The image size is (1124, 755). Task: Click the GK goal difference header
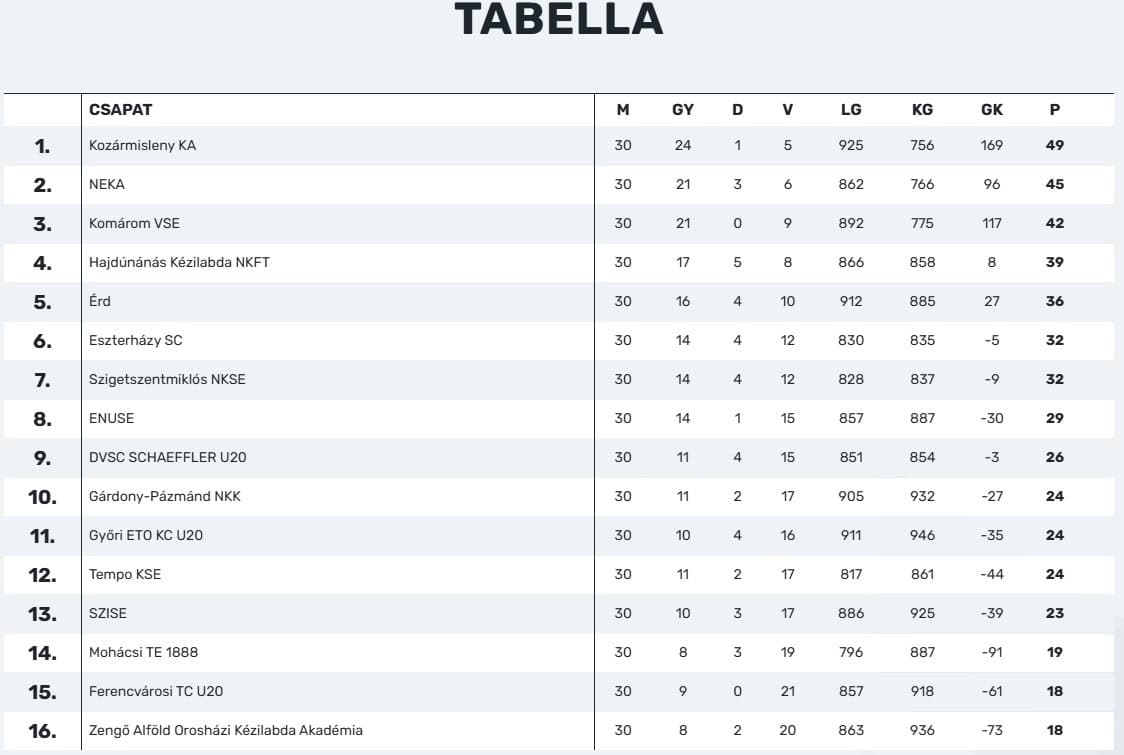991,110
